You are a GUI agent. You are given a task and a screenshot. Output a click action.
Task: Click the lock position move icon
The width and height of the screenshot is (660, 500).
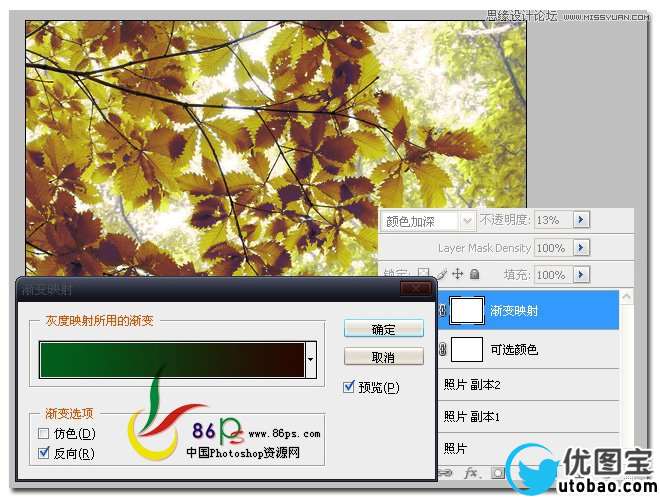click(458, 274)
